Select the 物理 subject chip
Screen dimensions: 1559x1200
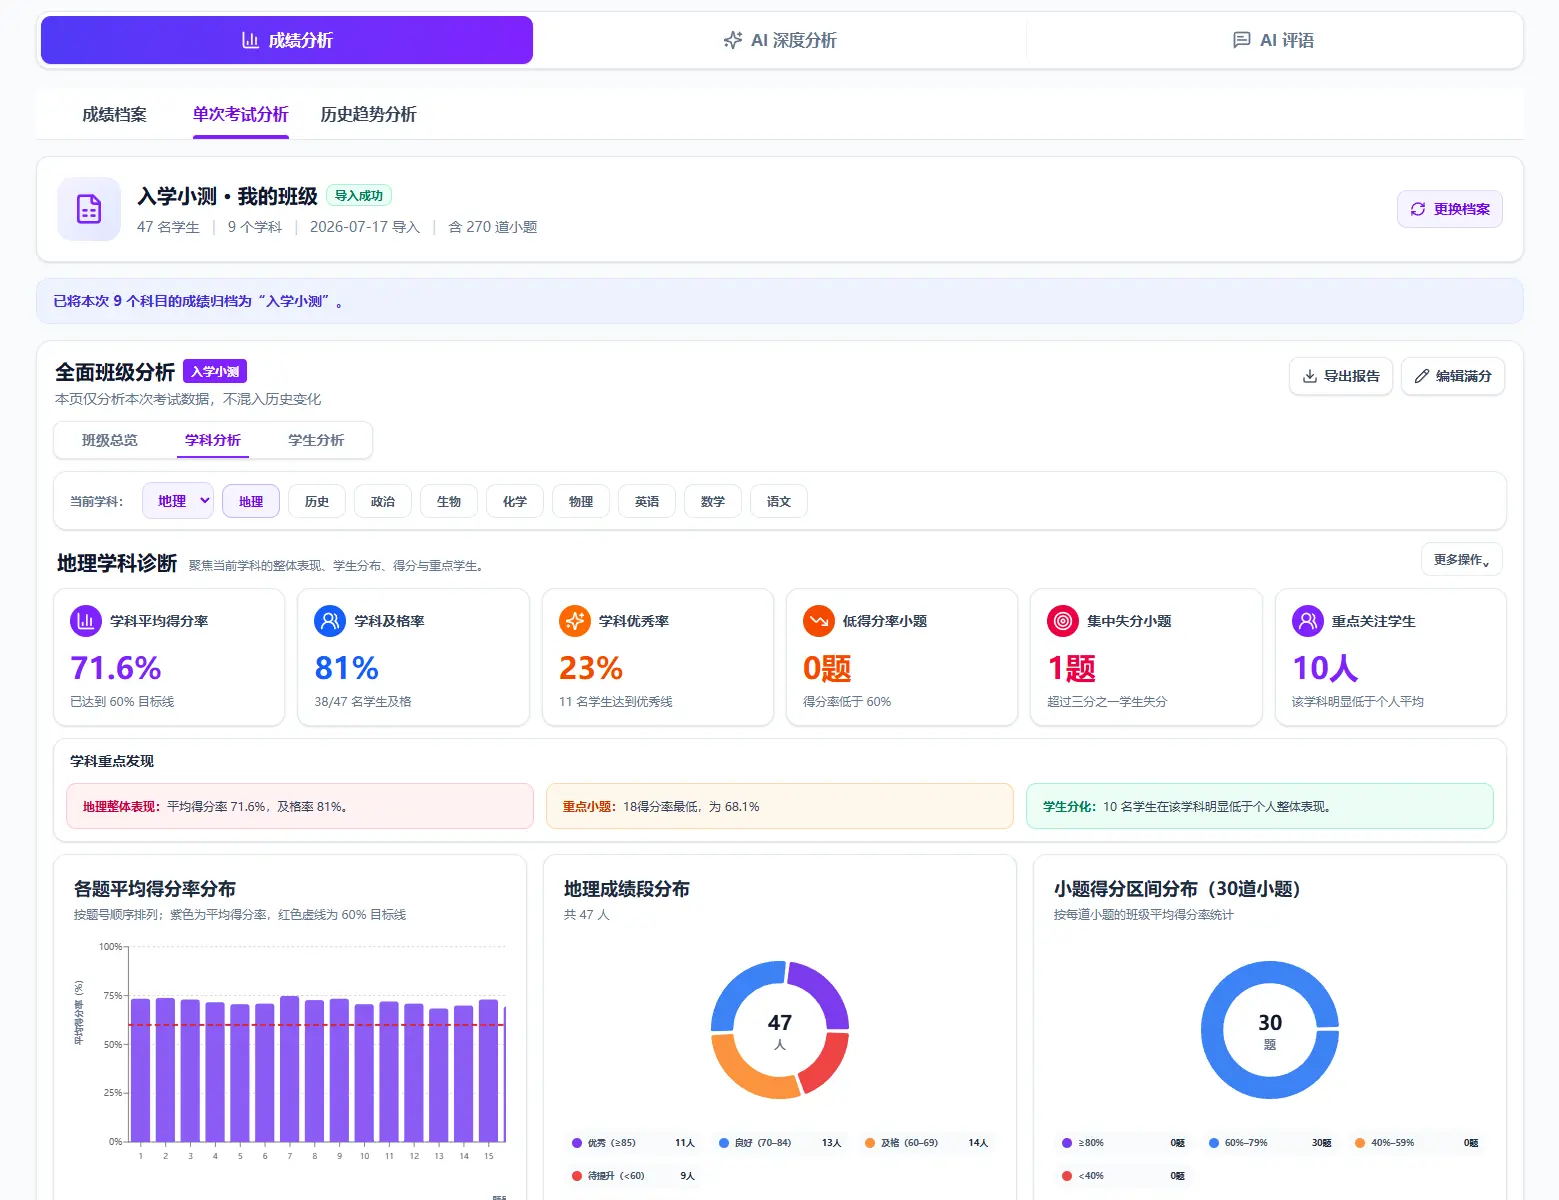click(581, 502)
